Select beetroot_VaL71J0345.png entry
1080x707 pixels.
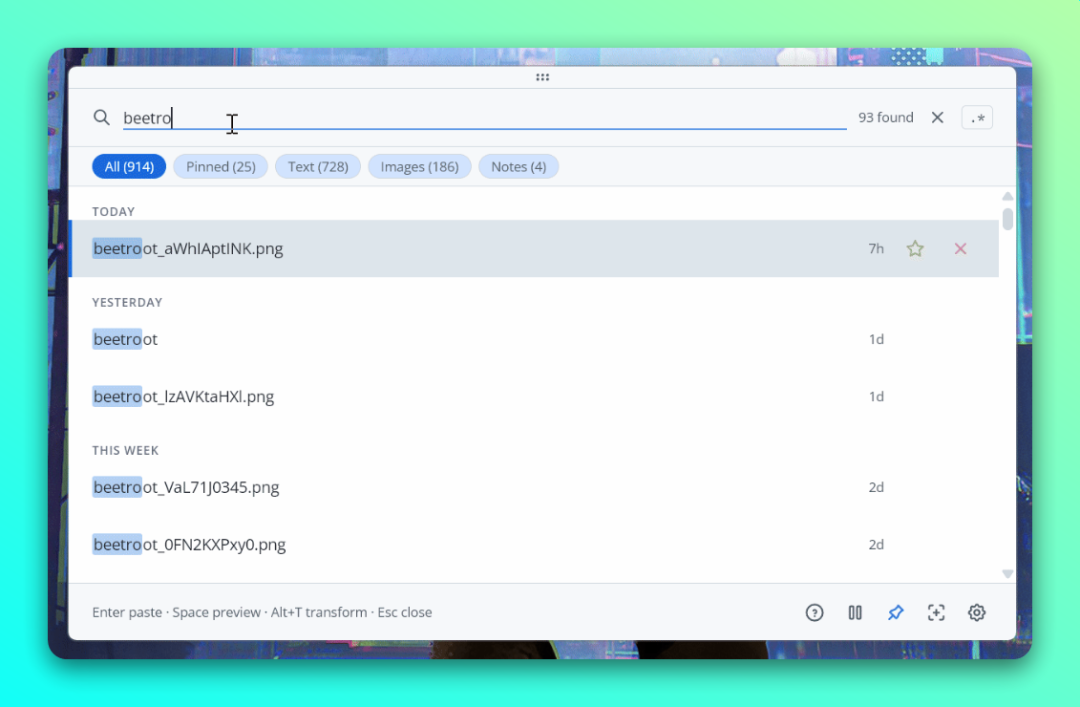pos(534,487)
